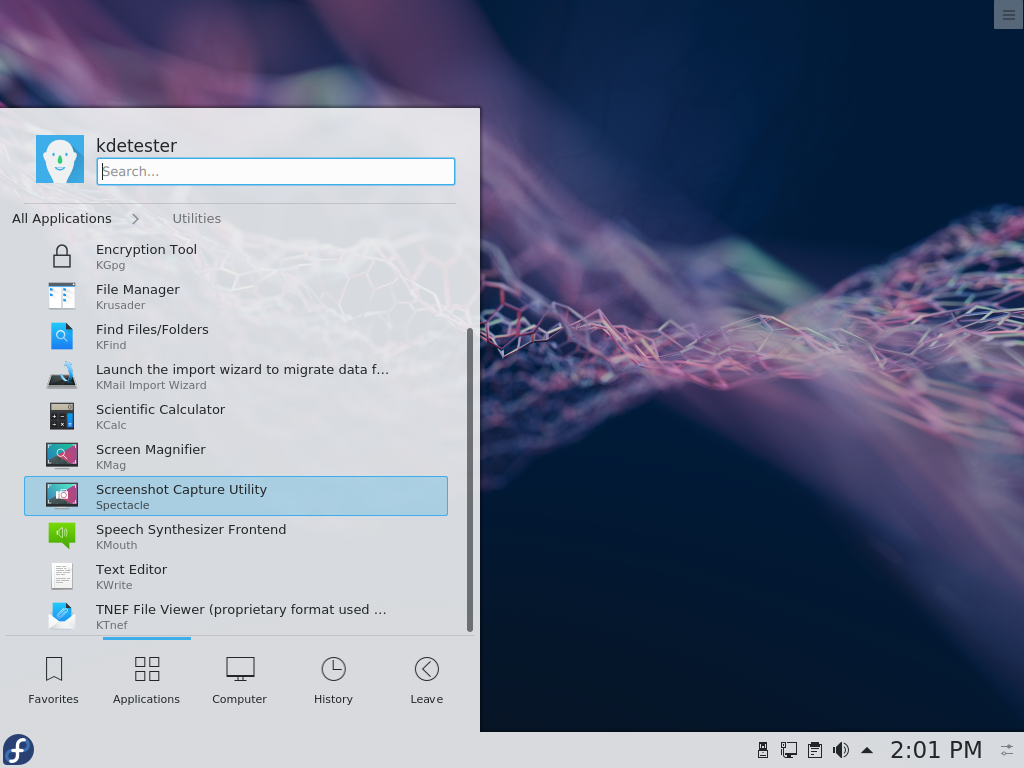This screenshot has width=1024, height=768.
Task: Open KTnef TNEF File Viewer icon
Action: [x=62, y=616]
